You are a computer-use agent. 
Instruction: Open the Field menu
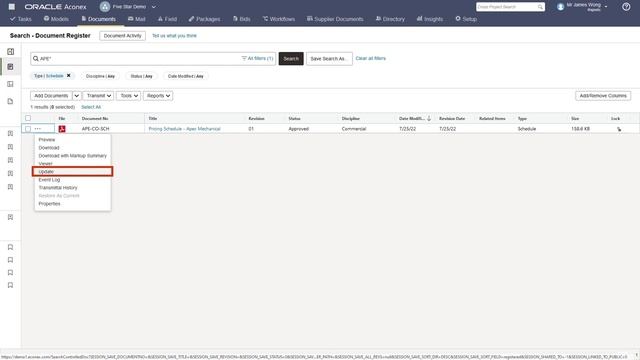tap(167, 19)
